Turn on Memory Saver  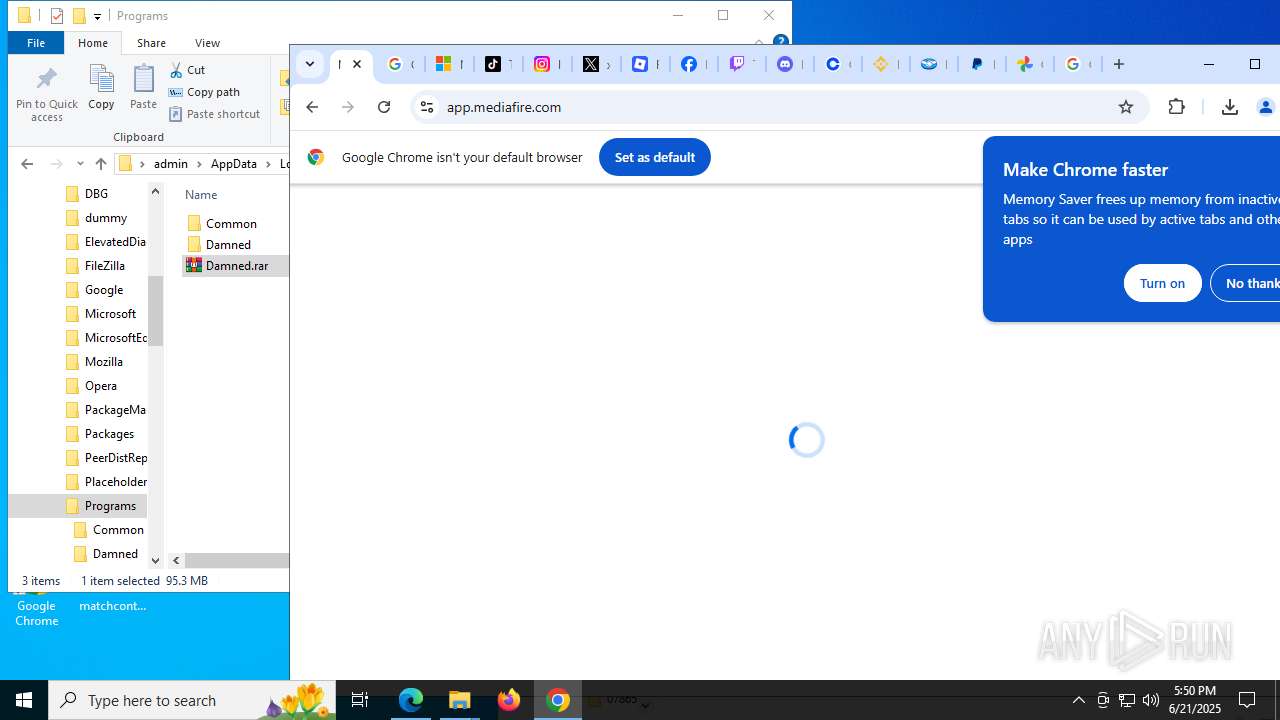(1162, 283)
